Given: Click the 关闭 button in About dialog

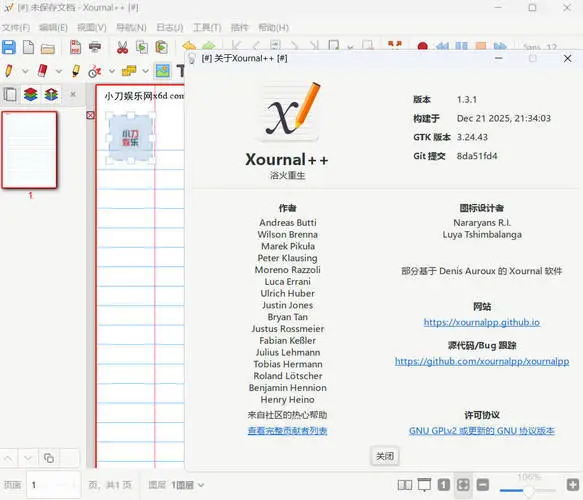Looking at the screenshot, I should [x=385, y=456].
